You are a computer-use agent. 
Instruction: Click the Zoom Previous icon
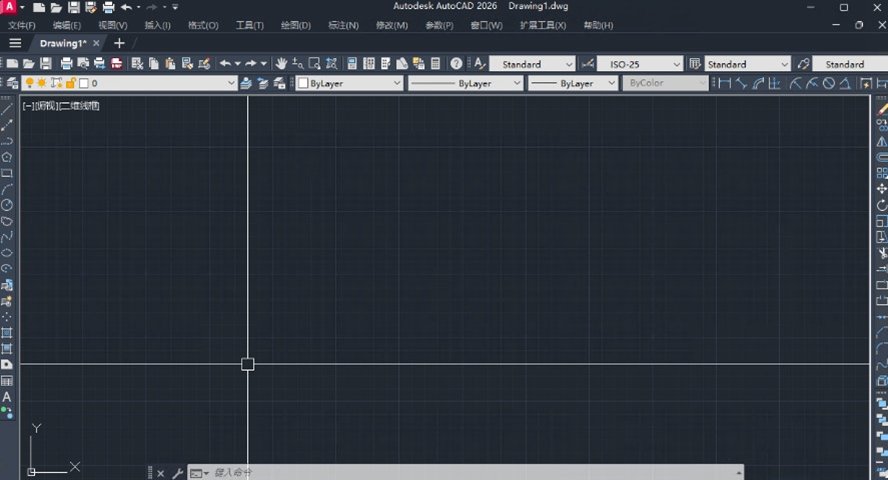(x=331, y=64)
